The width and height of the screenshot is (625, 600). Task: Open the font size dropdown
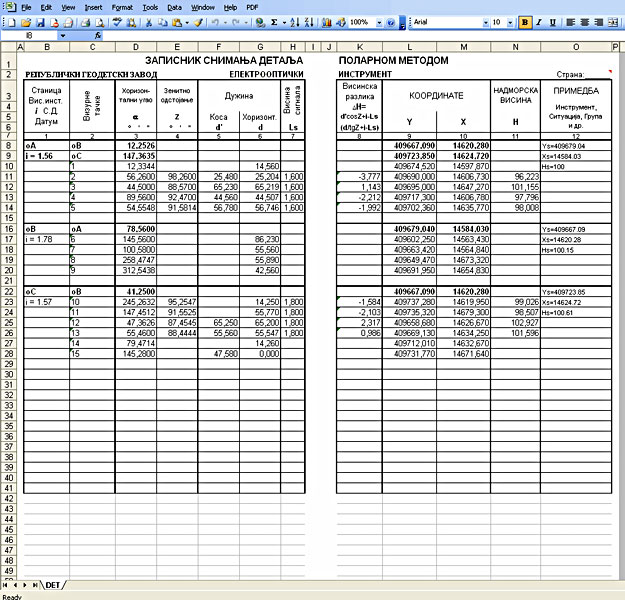(x=512, y=21)
